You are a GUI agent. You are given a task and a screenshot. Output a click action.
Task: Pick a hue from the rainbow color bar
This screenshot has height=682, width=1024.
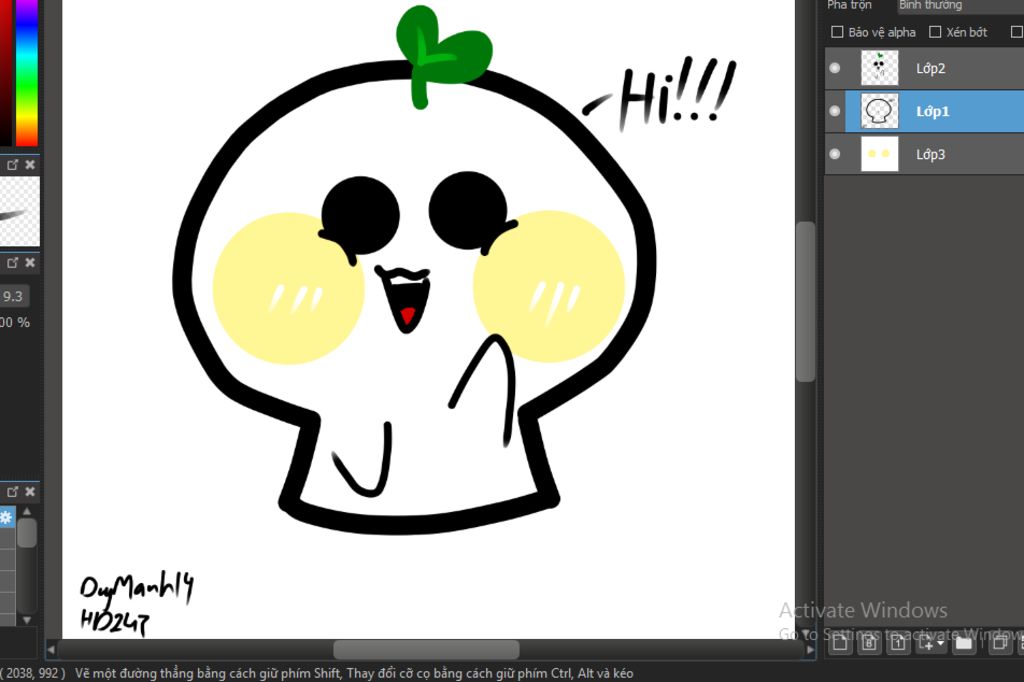pyautogui.click(x=27, y=72)
